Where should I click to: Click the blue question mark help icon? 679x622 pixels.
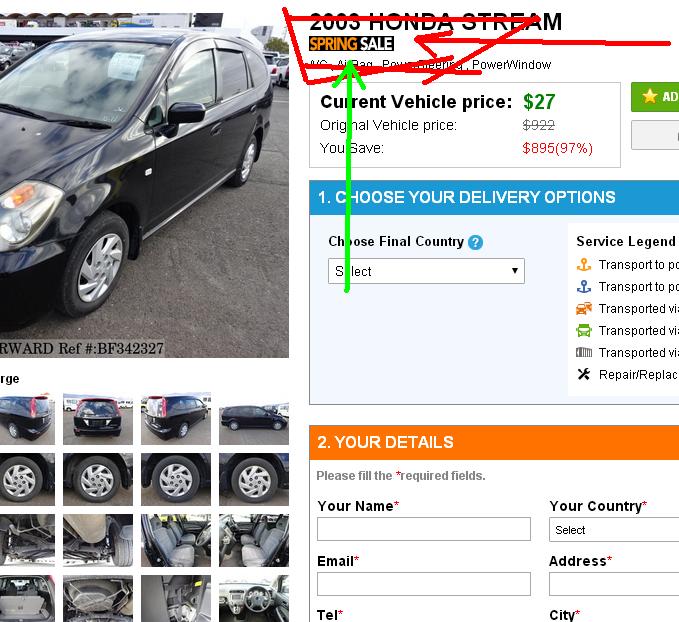pos(475,242)
